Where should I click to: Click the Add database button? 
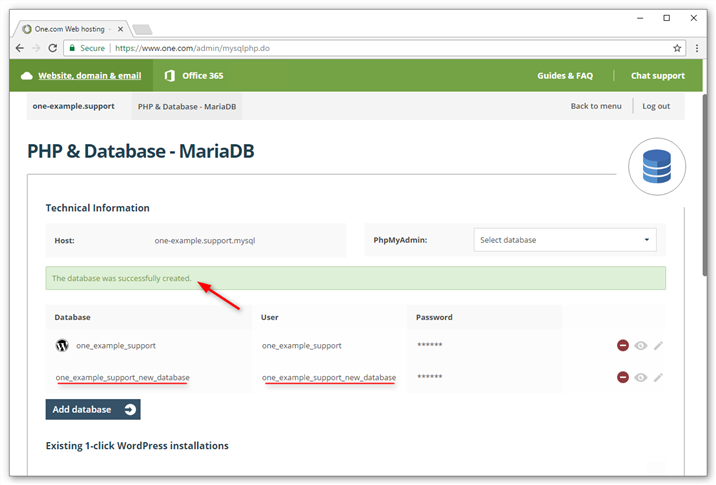[x=93, y=410]
